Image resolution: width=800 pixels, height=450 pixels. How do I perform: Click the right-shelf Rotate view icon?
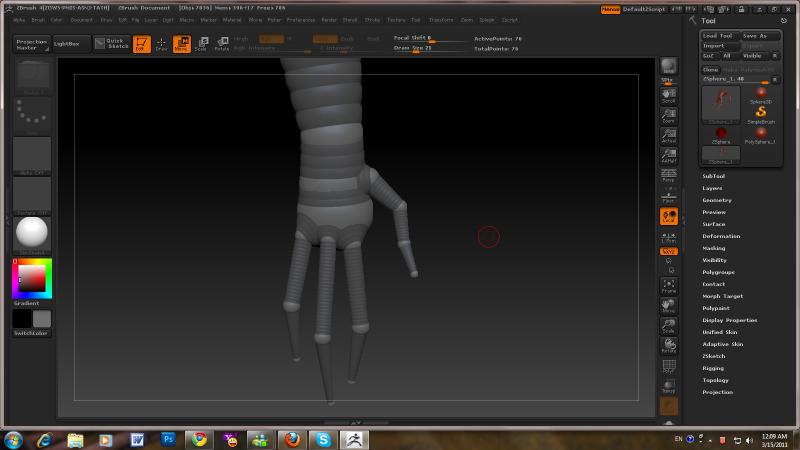click(668, 346)
